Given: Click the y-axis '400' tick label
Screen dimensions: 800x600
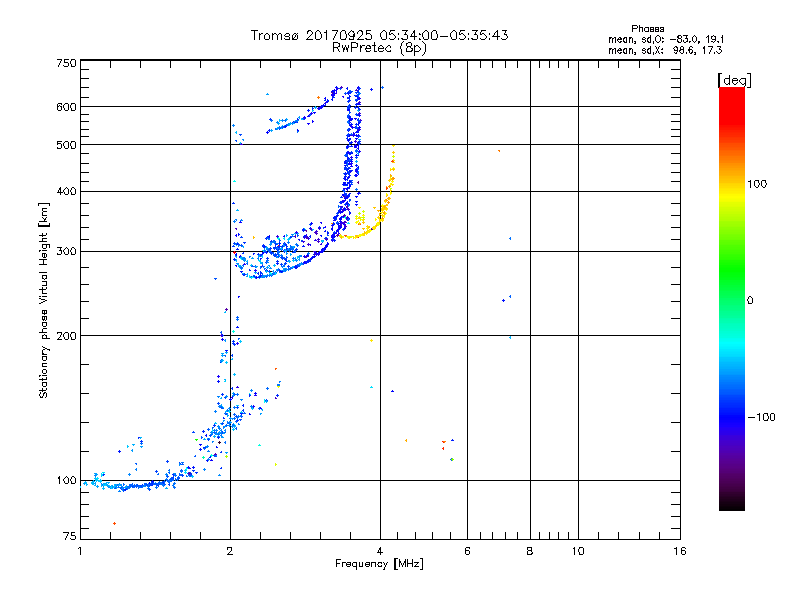Looking at the screenshot, I should [66, 191].
